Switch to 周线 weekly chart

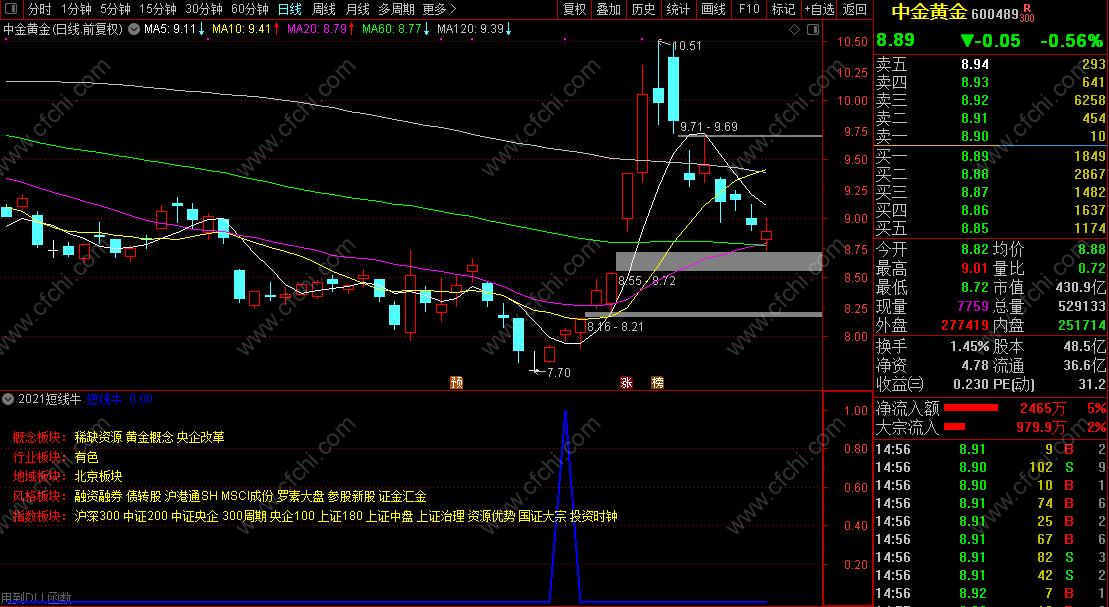pyautogui.click(x=323, y=9)
